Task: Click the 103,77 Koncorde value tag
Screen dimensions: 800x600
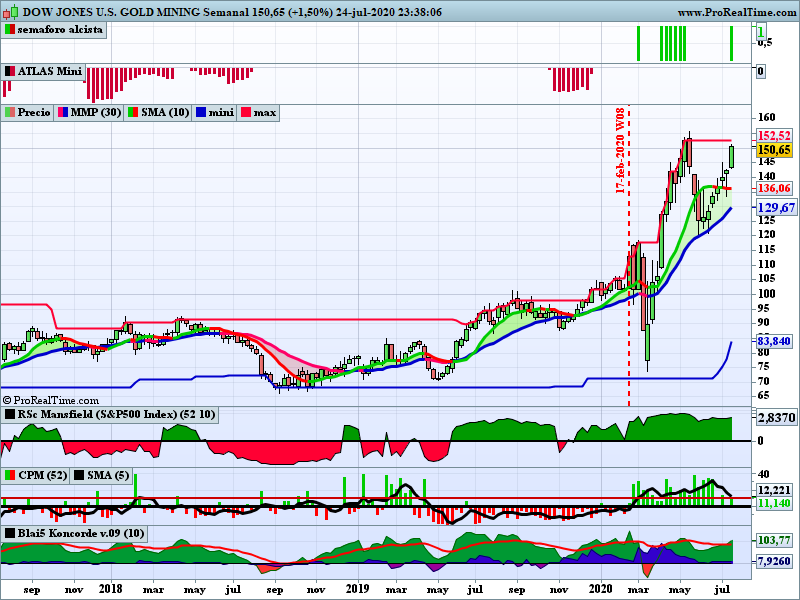Action: point(773,540)
